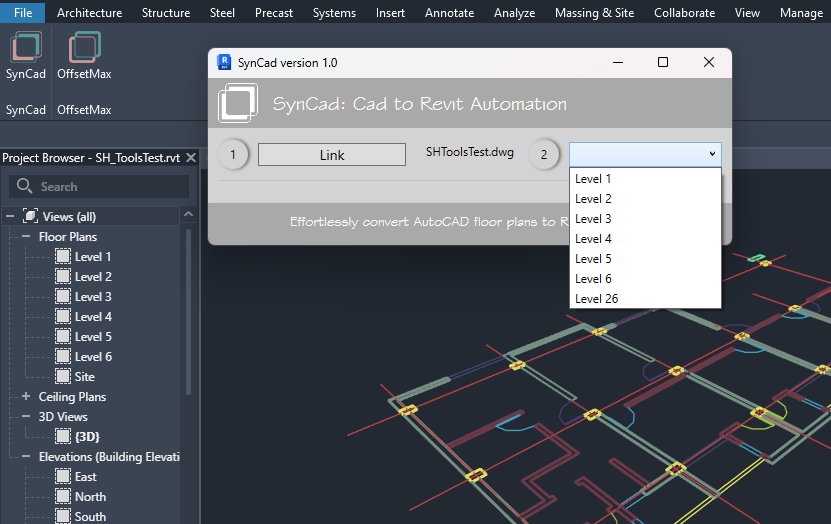Close the SynCad version 1.0 dialog
Viewport: 831px width, 524px height.
709,62
